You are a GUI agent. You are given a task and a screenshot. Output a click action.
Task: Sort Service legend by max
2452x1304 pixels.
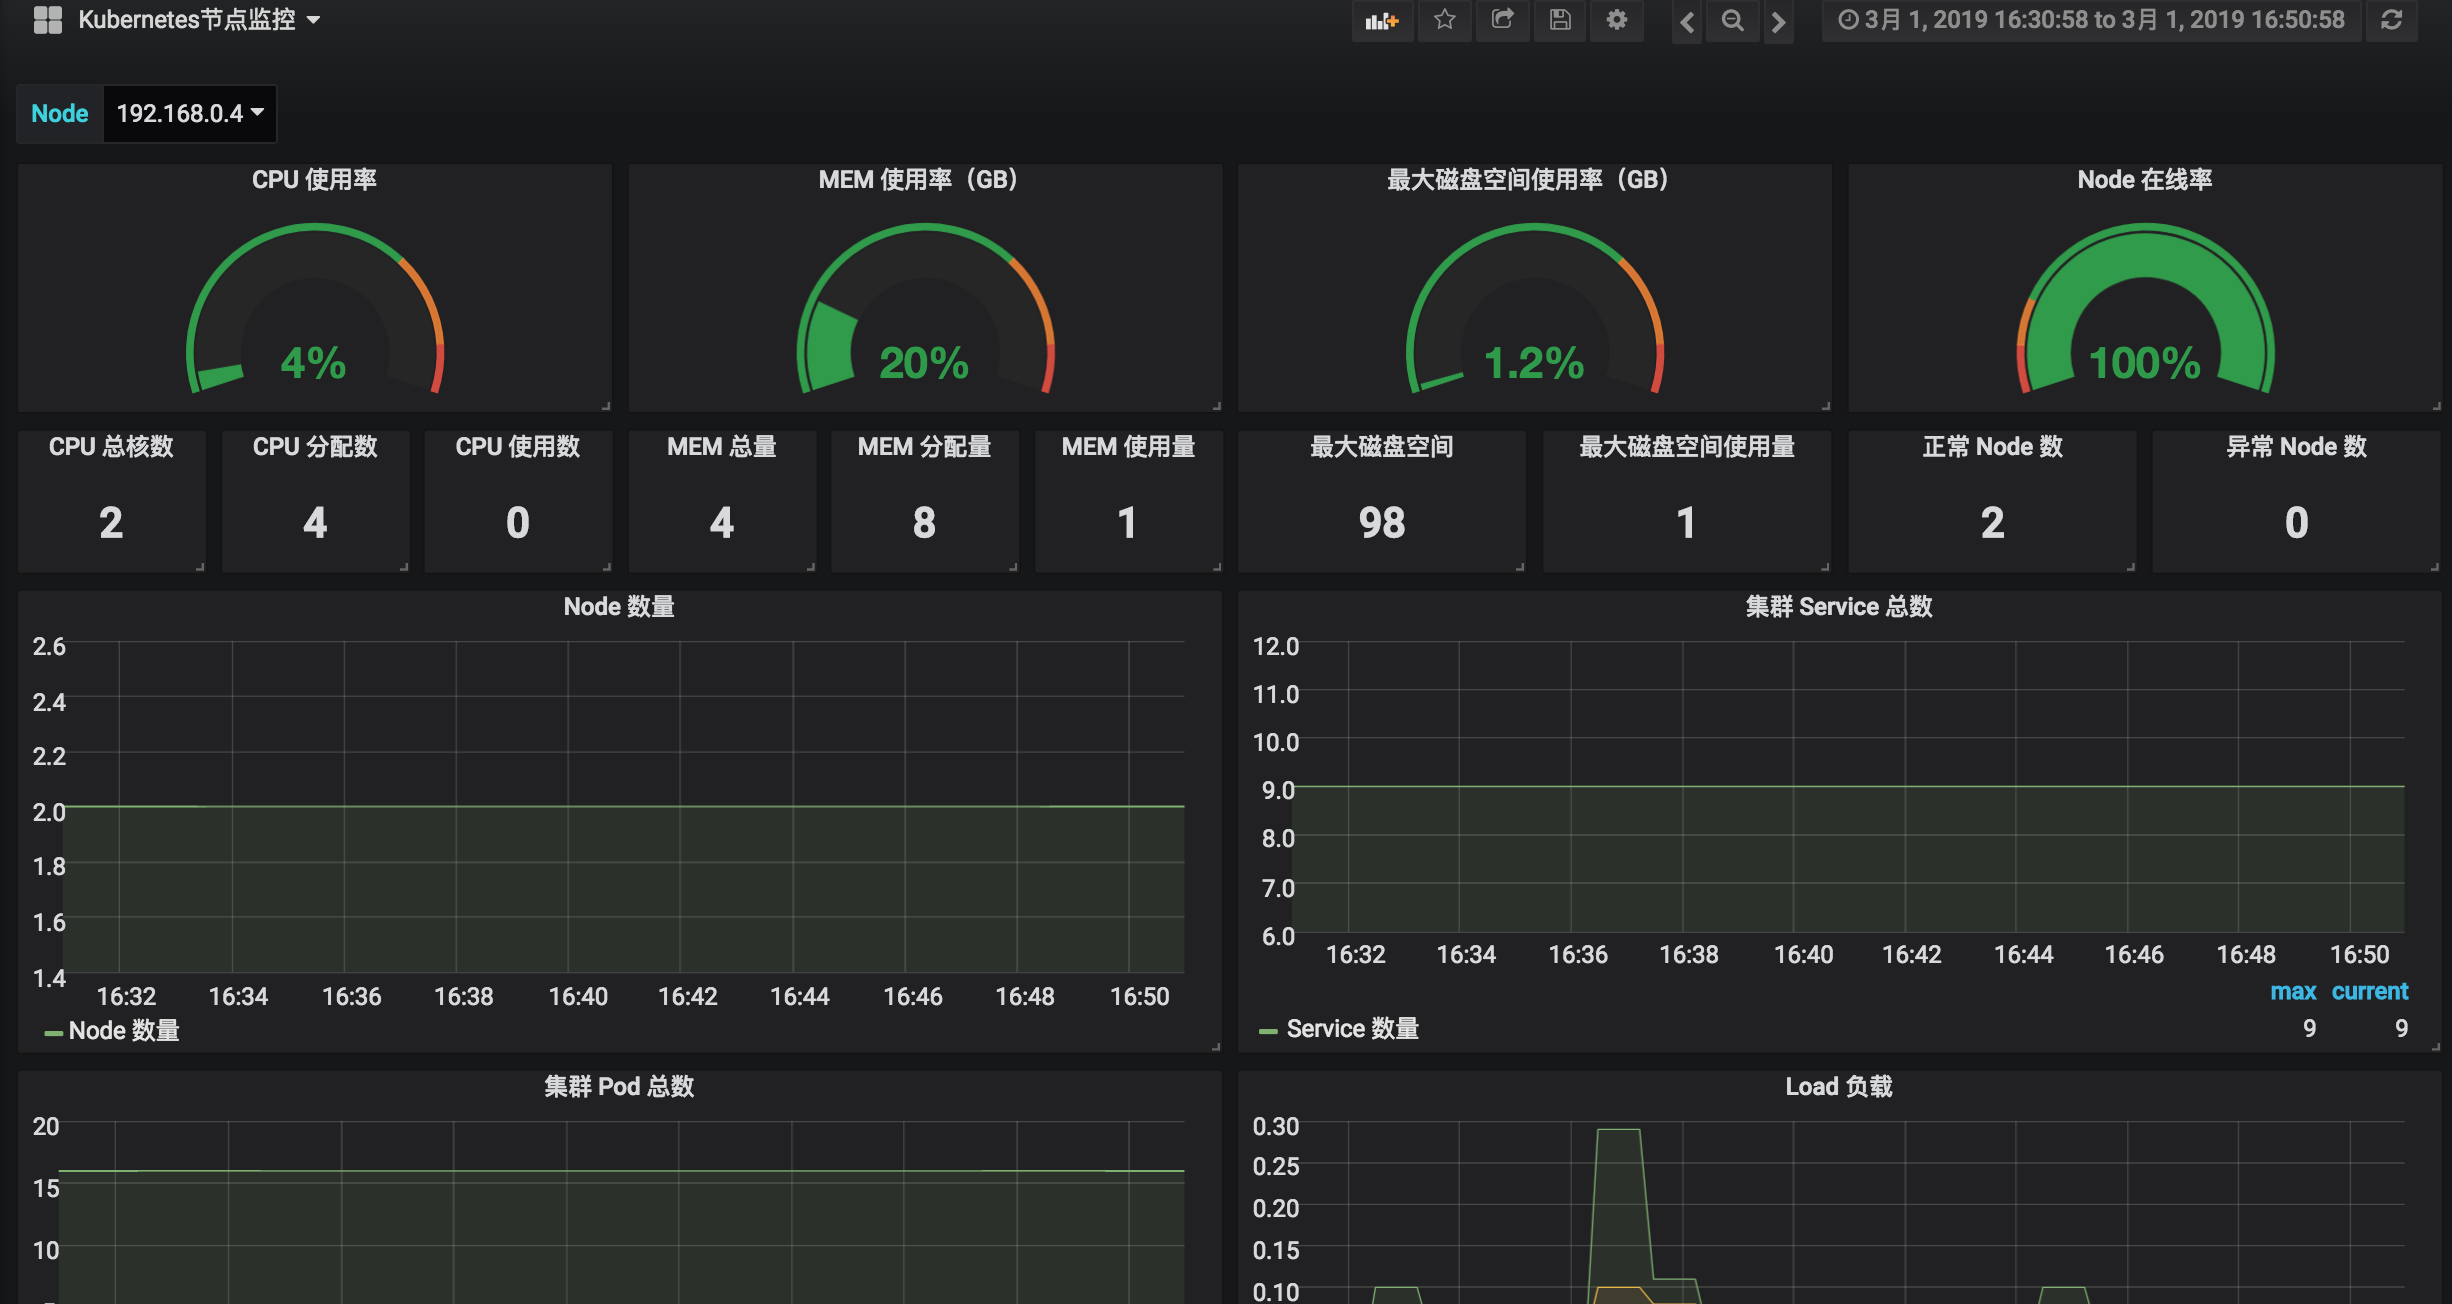(x=2293, y=992)
